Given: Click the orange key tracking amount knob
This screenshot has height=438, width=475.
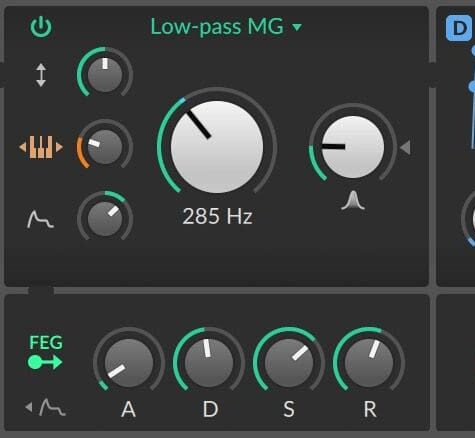Looking at the screenshot, I should coord(105,147).
